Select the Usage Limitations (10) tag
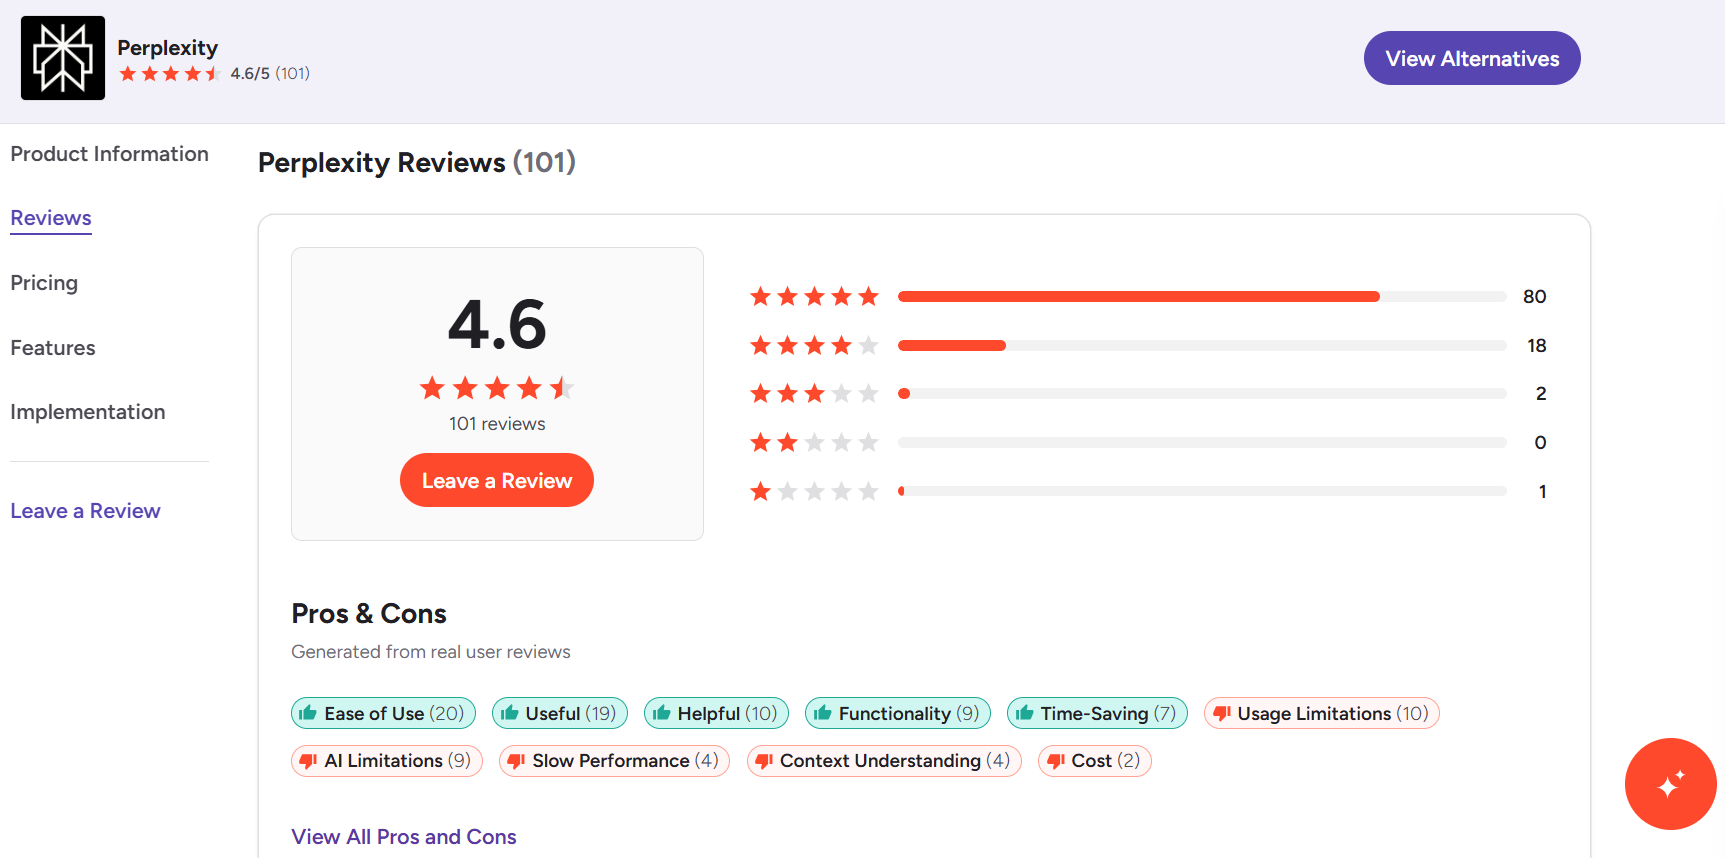 click(x=1322, y=713)
